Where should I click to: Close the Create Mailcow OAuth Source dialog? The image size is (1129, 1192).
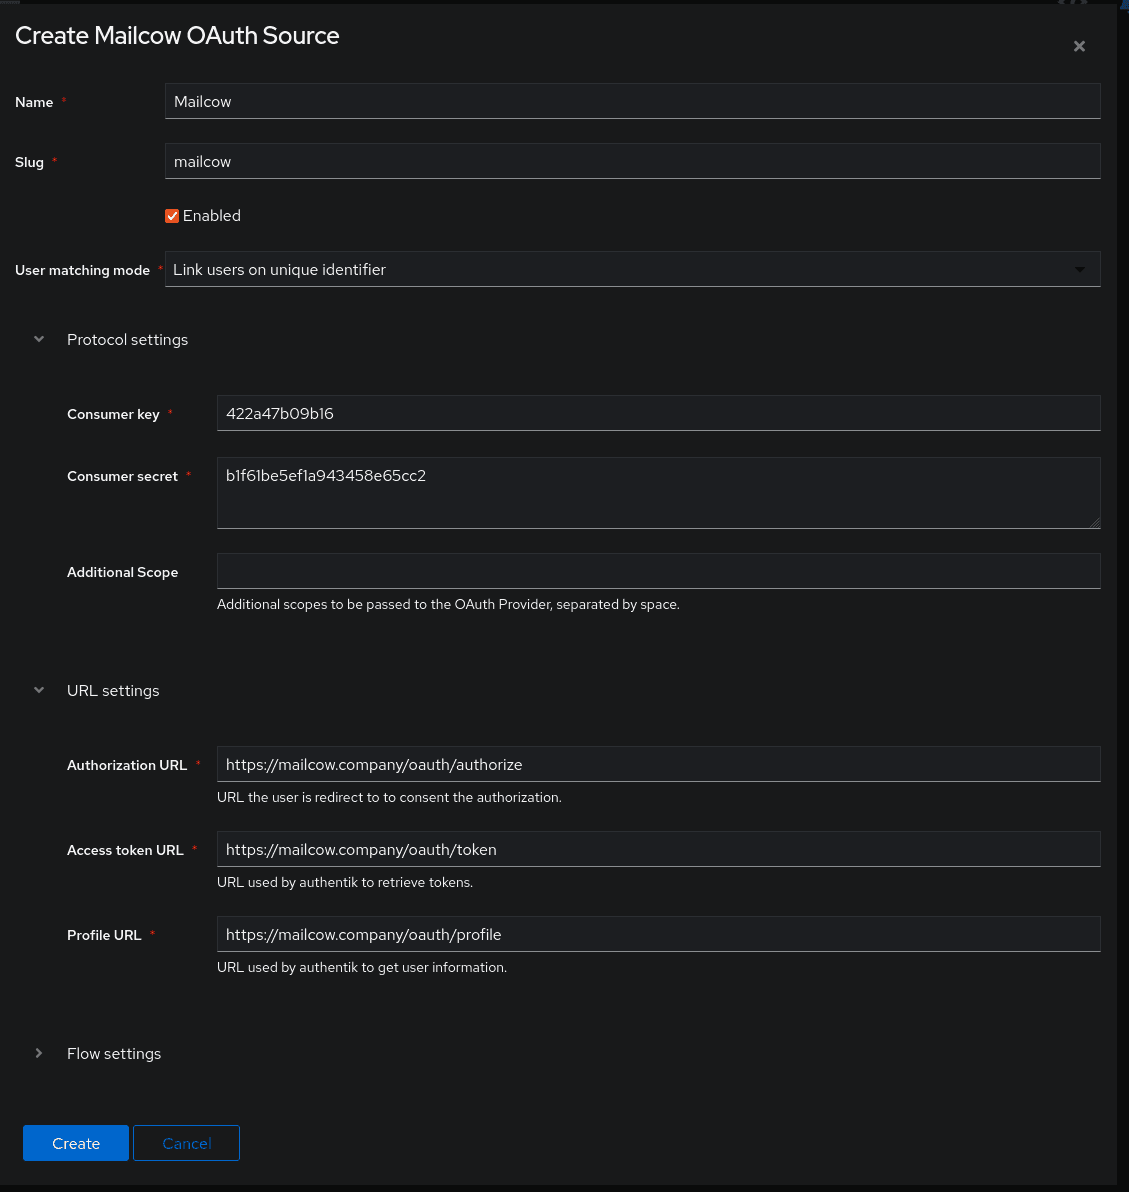point(1079,46)
